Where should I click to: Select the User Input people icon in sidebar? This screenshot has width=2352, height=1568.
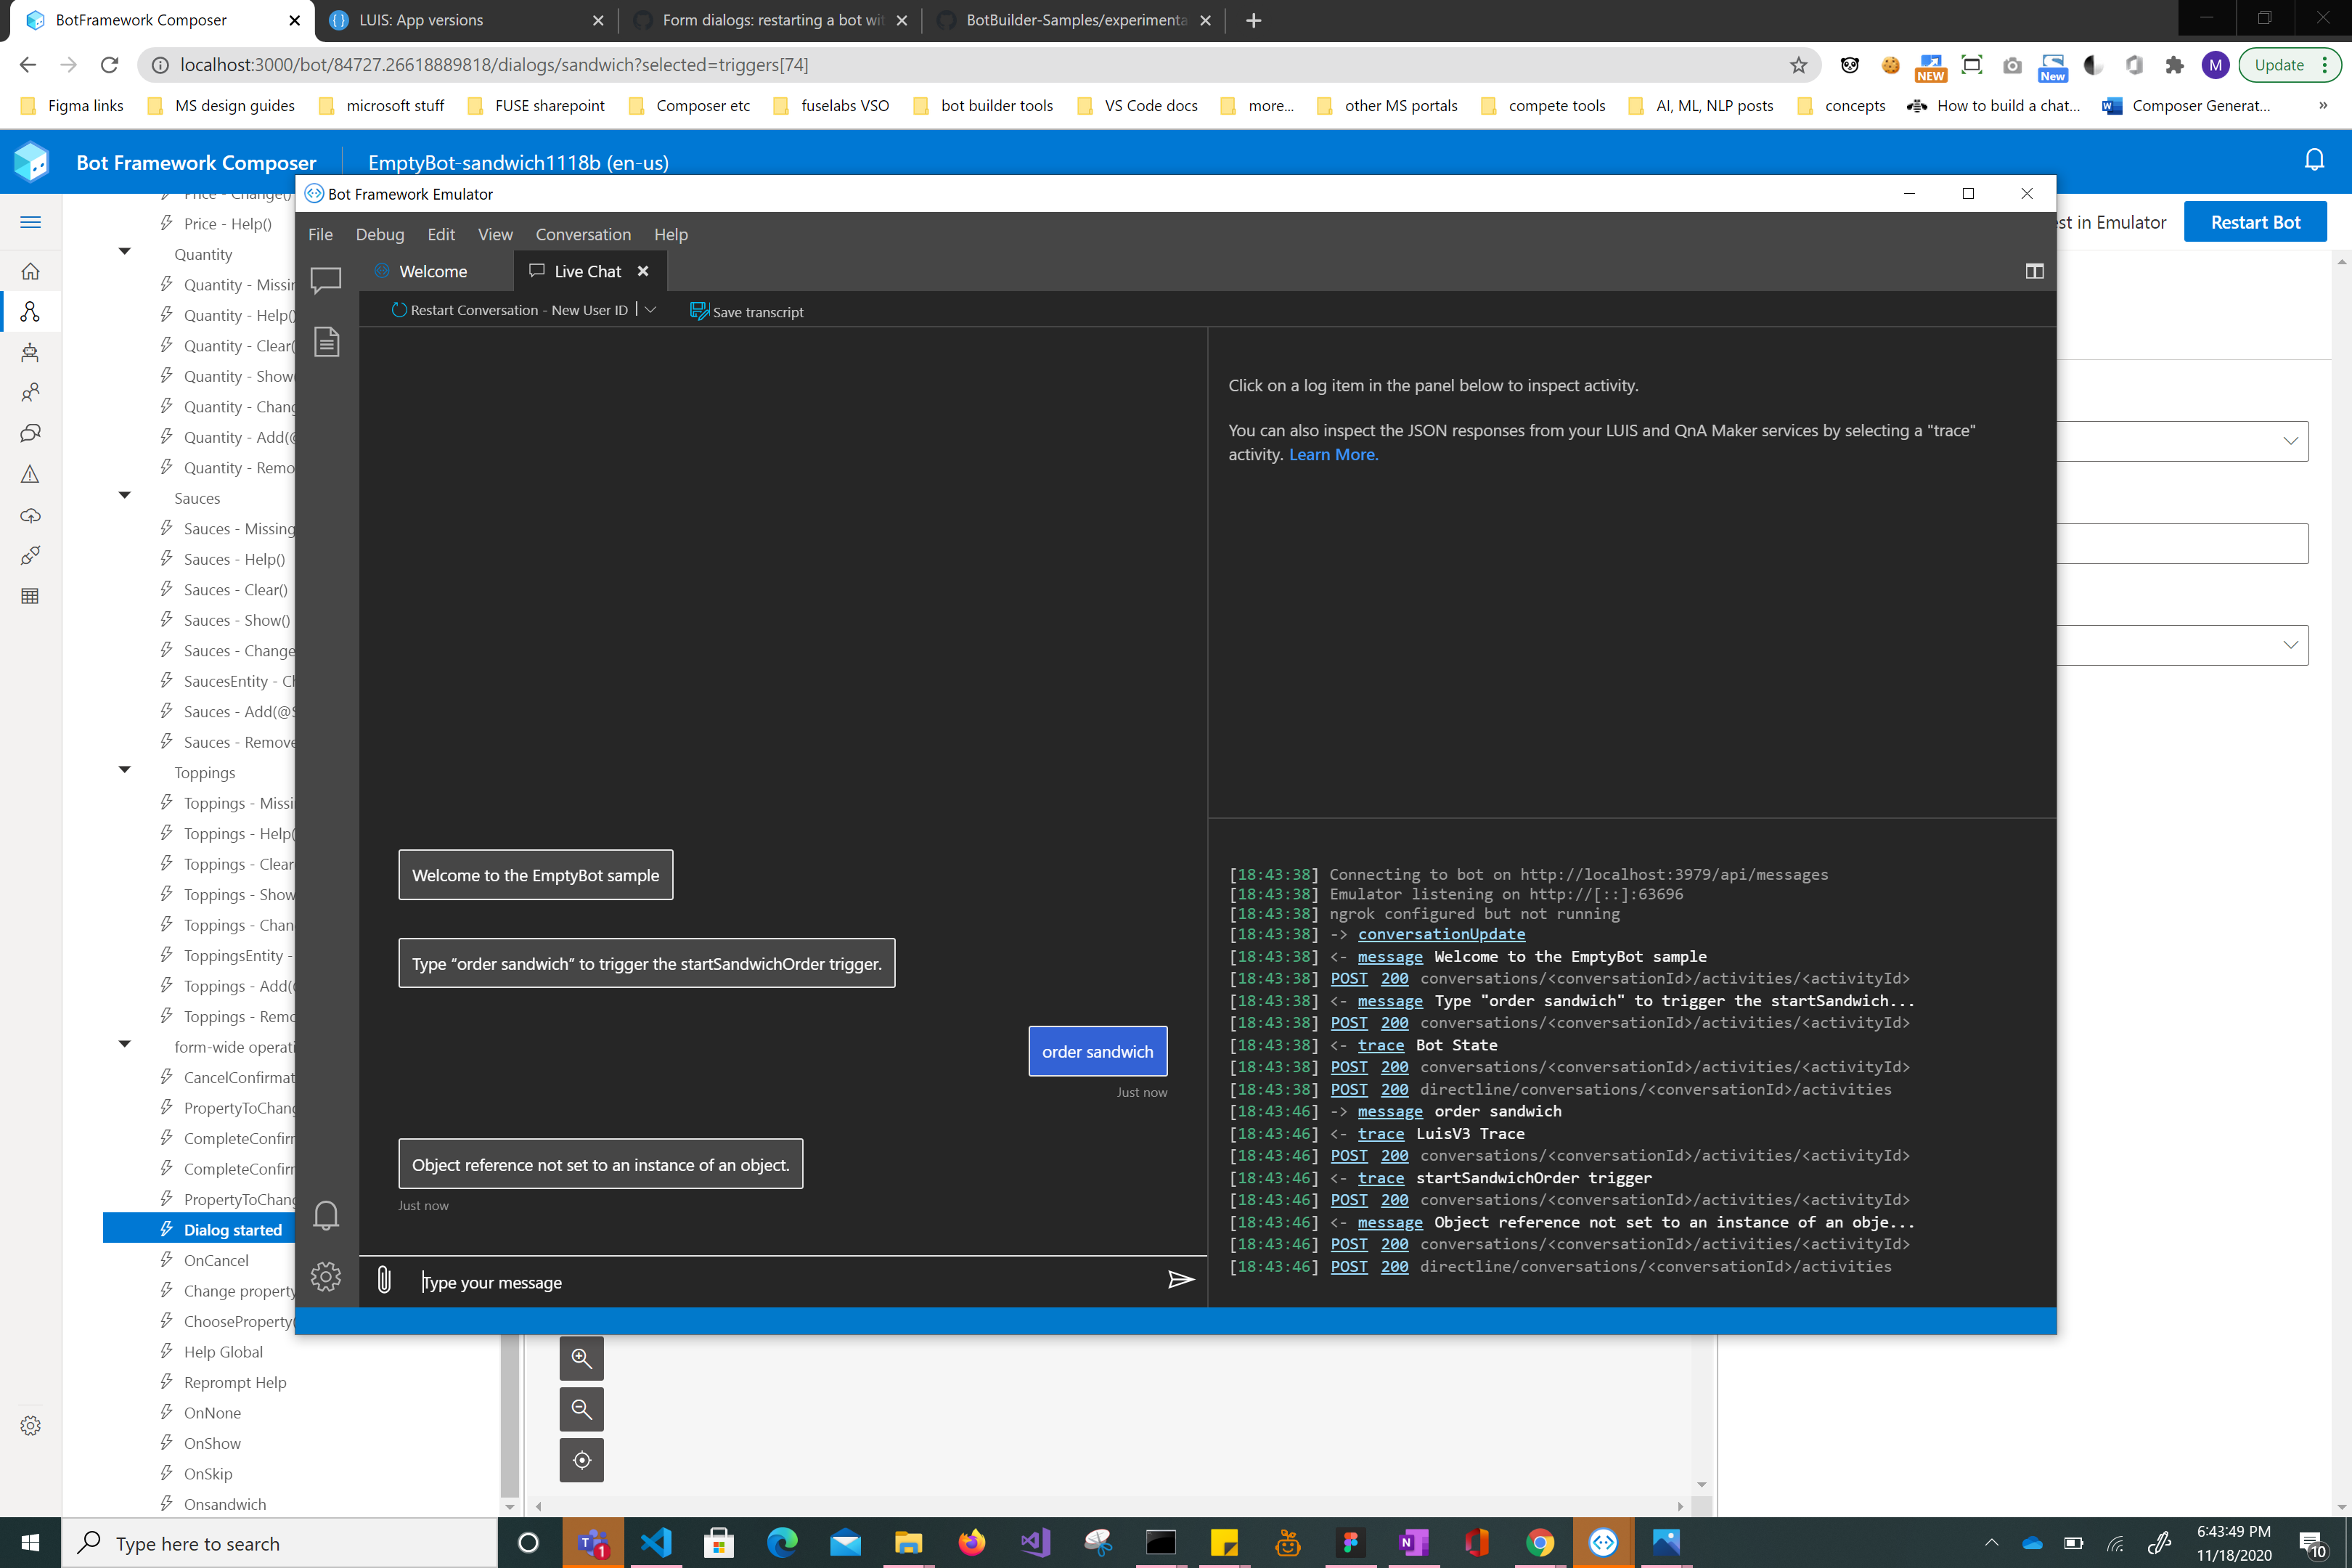tap(31, 391)
